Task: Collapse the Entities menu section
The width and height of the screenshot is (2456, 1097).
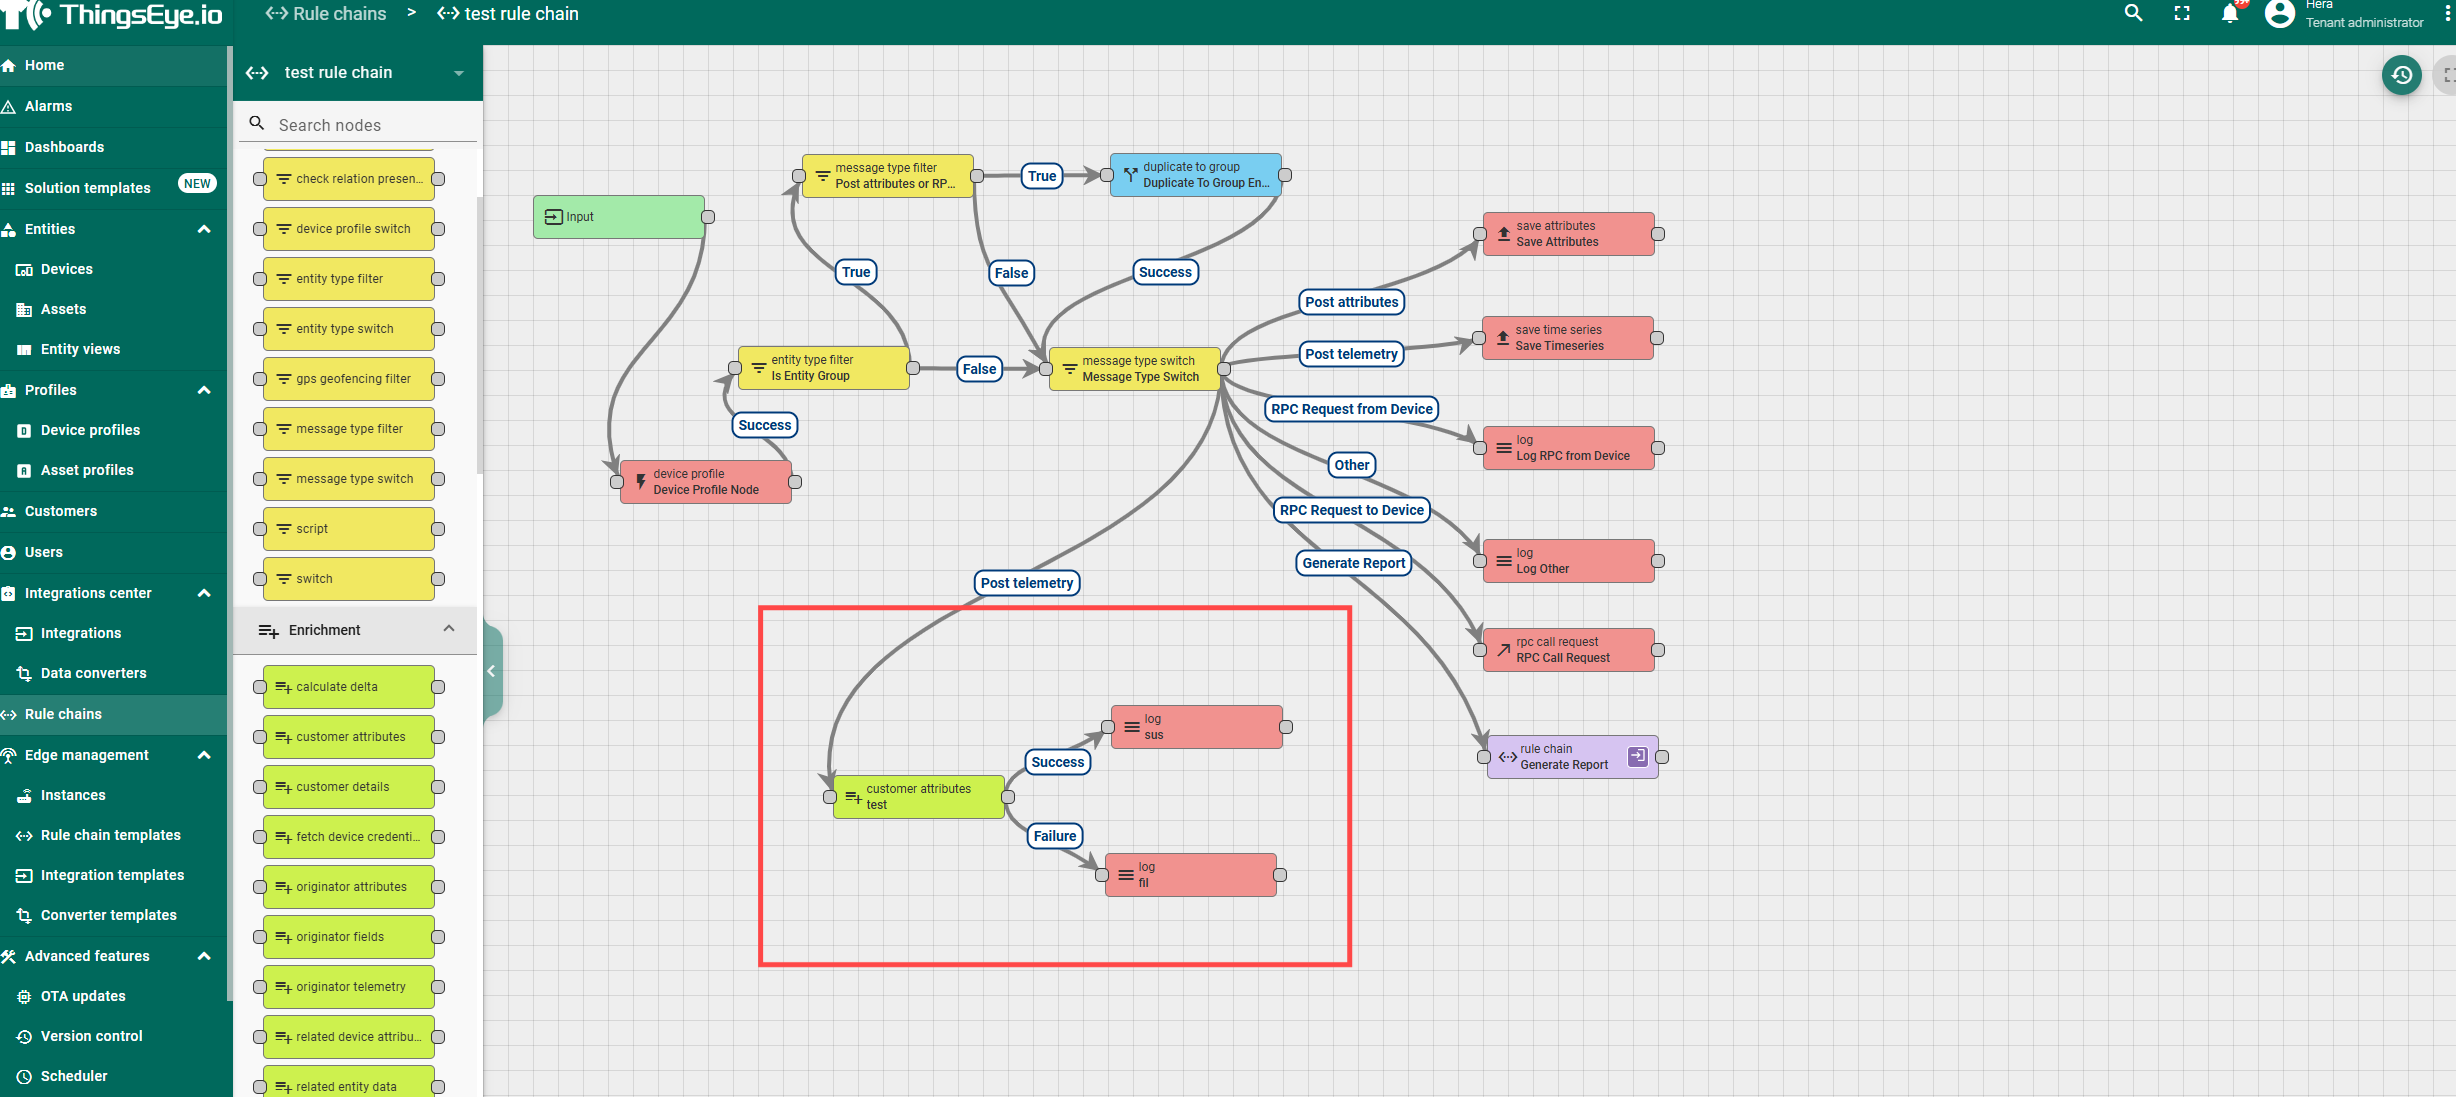Action: pyautogui.click(x=204, y=229)
